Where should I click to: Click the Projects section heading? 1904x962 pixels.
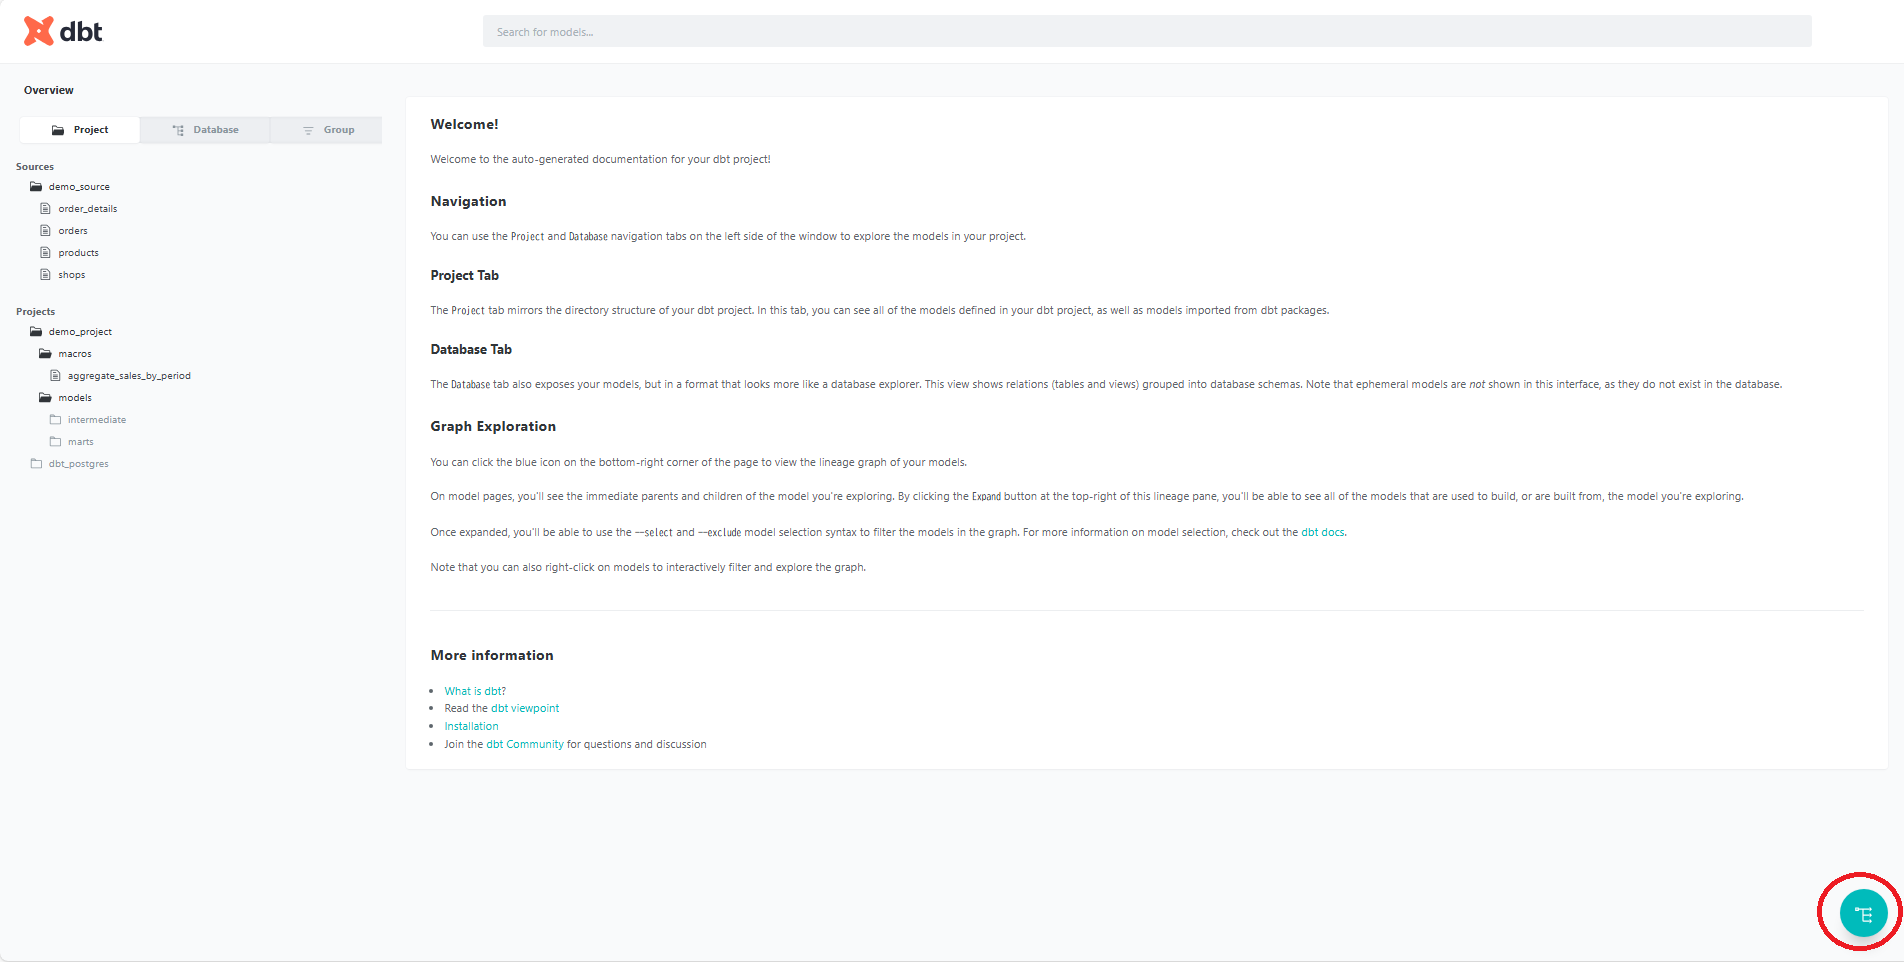pyautogui.click(x=36, y=312)
